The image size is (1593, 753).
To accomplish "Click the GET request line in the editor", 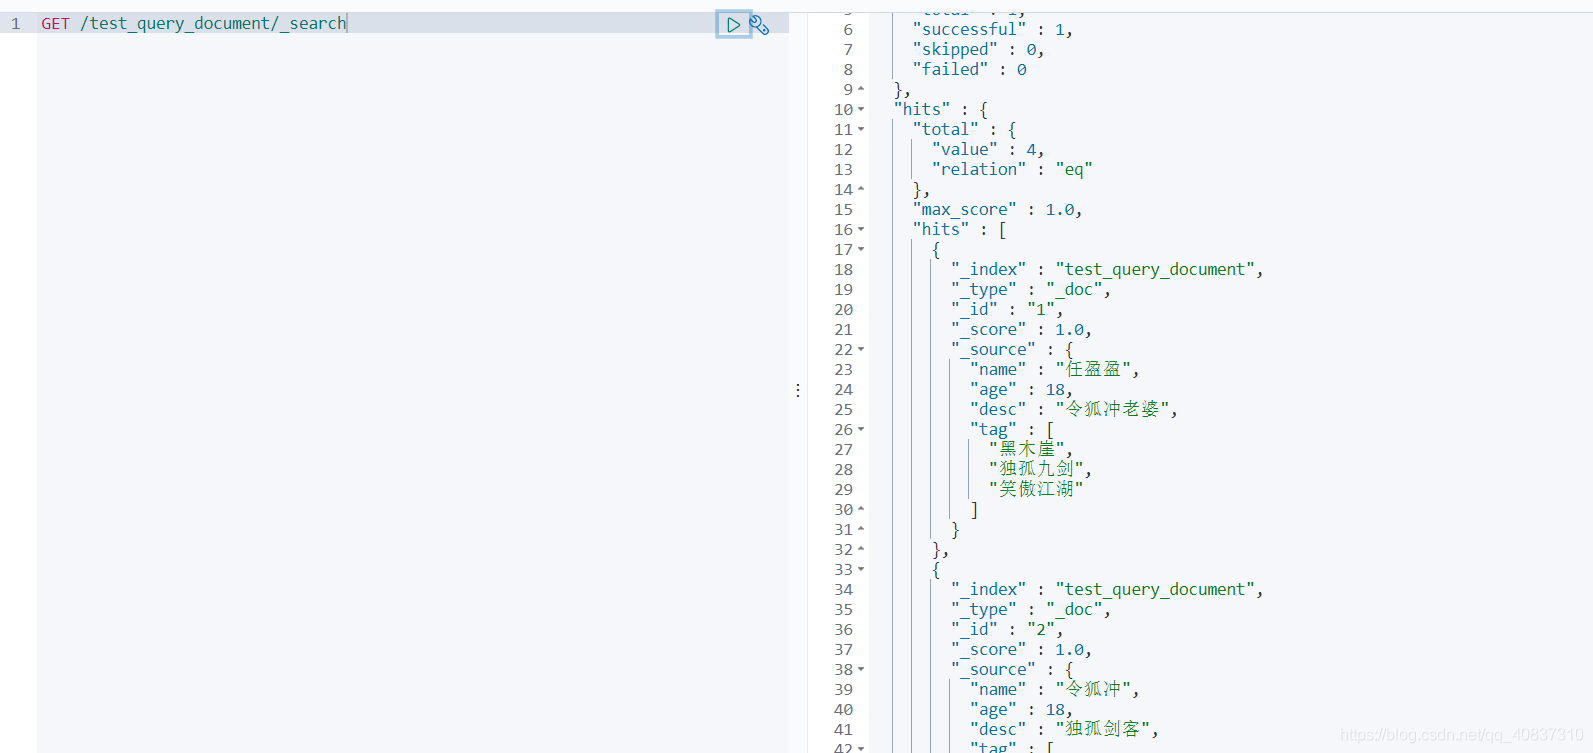I will [194, 23].
